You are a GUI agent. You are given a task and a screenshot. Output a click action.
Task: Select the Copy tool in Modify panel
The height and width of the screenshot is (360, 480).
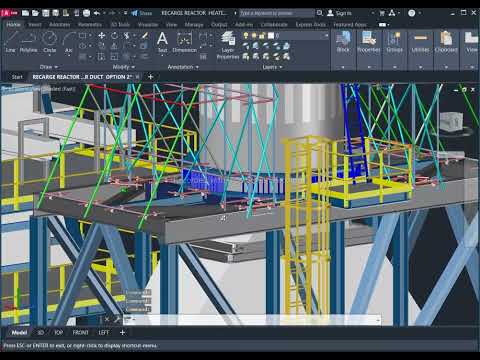coord(102,46)
